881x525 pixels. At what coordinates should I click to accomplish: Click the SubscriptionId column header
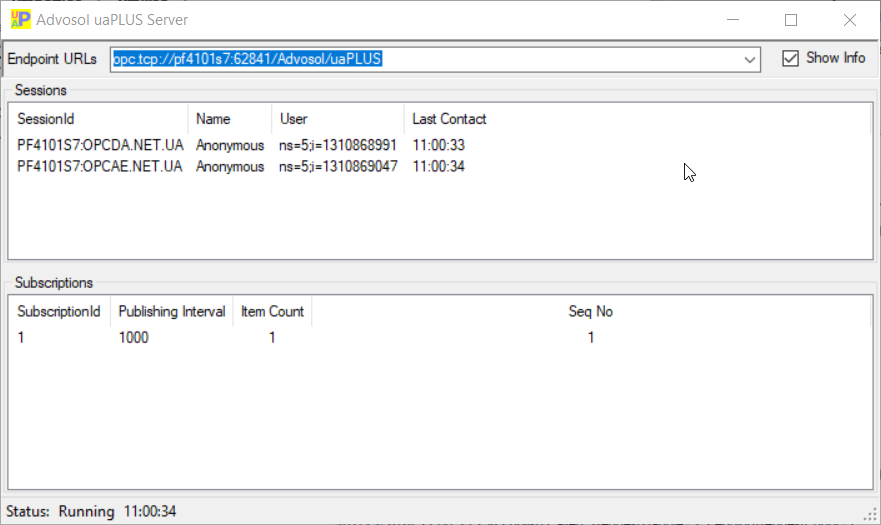pos(58,311)
